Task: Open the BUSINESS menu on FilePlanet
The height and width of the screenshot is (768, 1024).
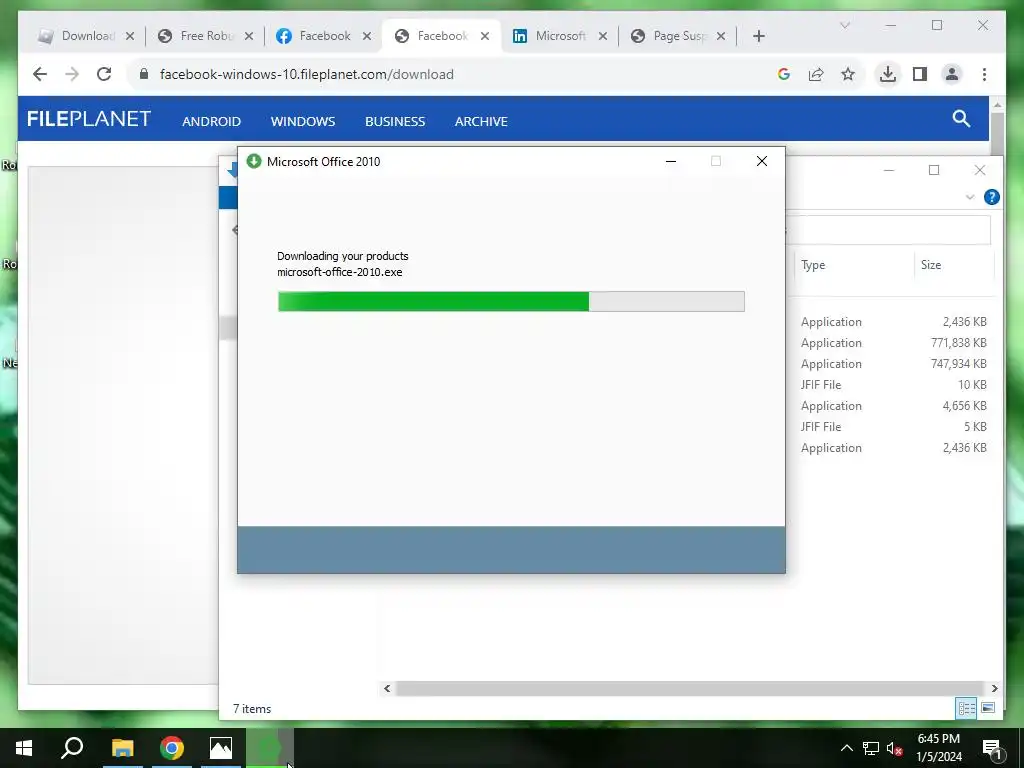Action: tap(395, 121)
